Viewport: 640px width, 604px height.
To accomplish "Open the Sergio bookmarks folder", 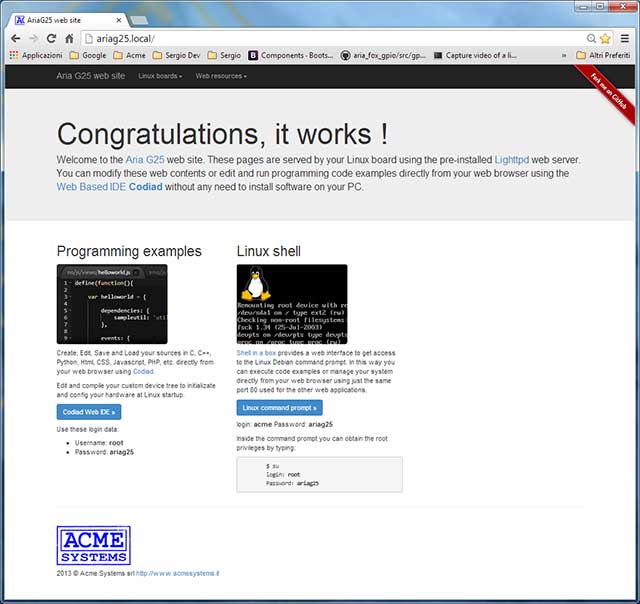I will tap(224, 55).
